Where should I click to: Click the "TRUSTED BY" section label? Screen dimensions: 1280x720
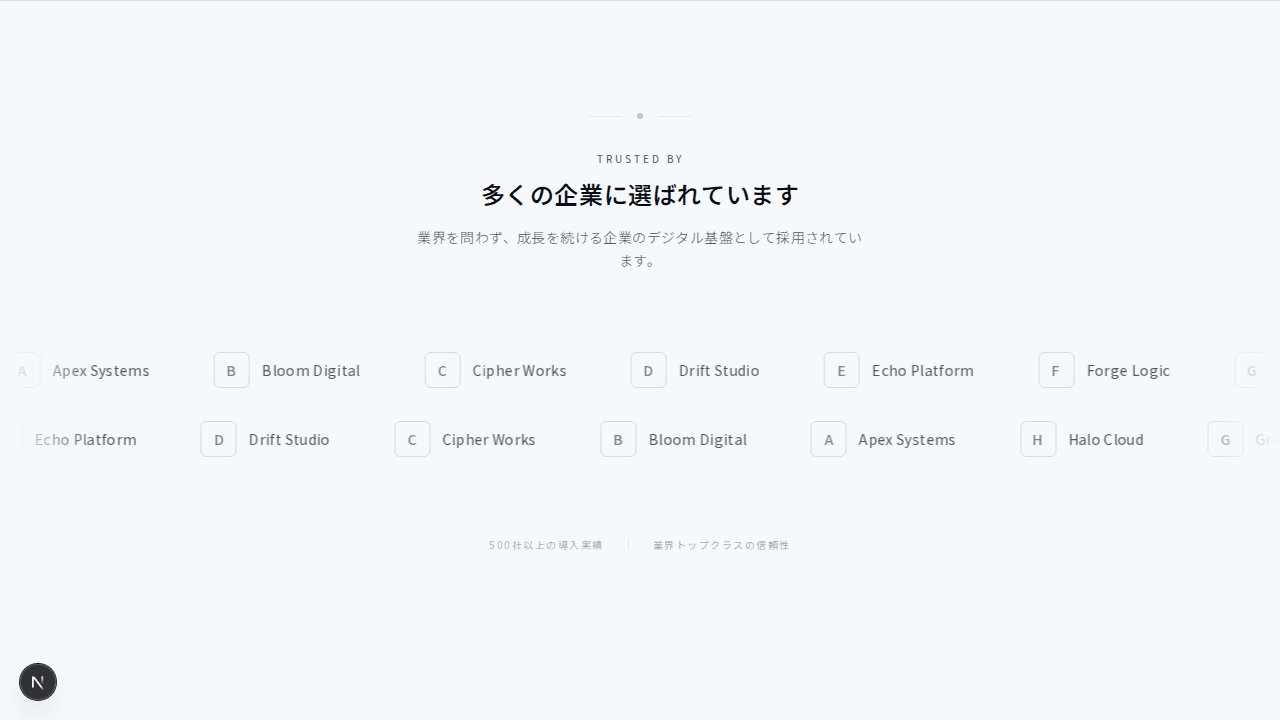tap(640, 159)
